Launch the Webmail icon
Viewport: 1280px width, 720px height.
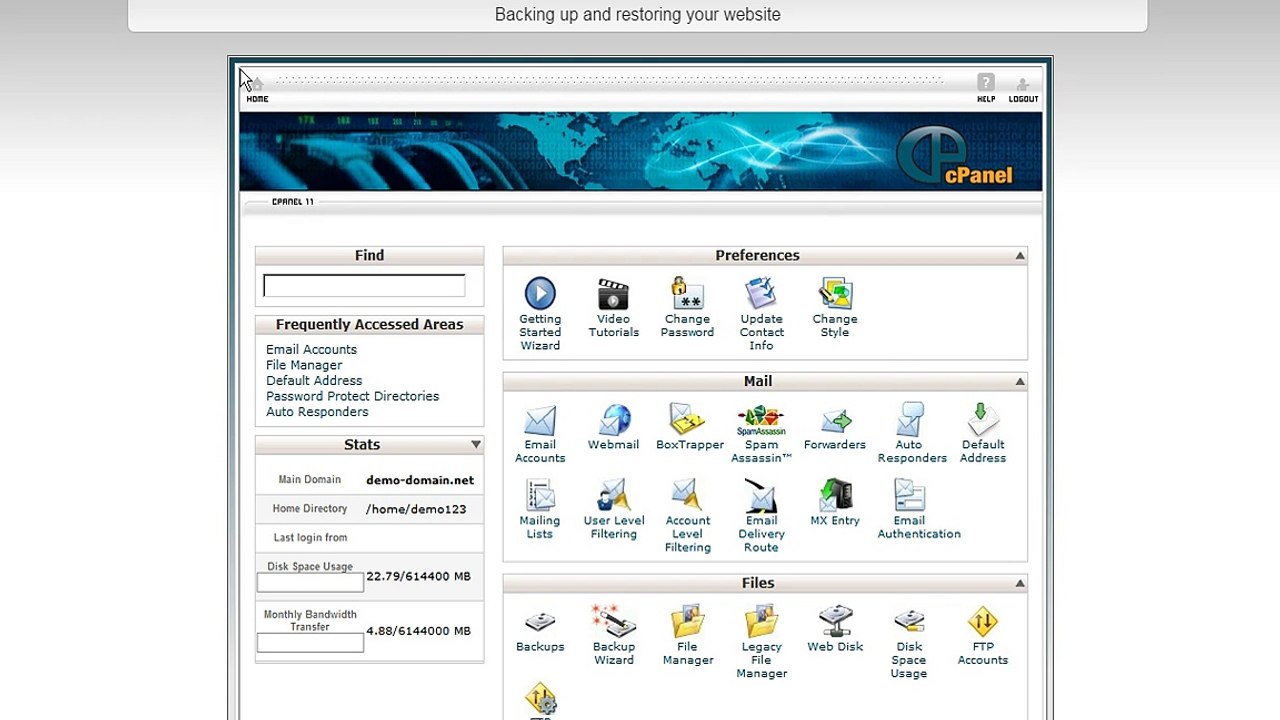(x=613, y=420)
